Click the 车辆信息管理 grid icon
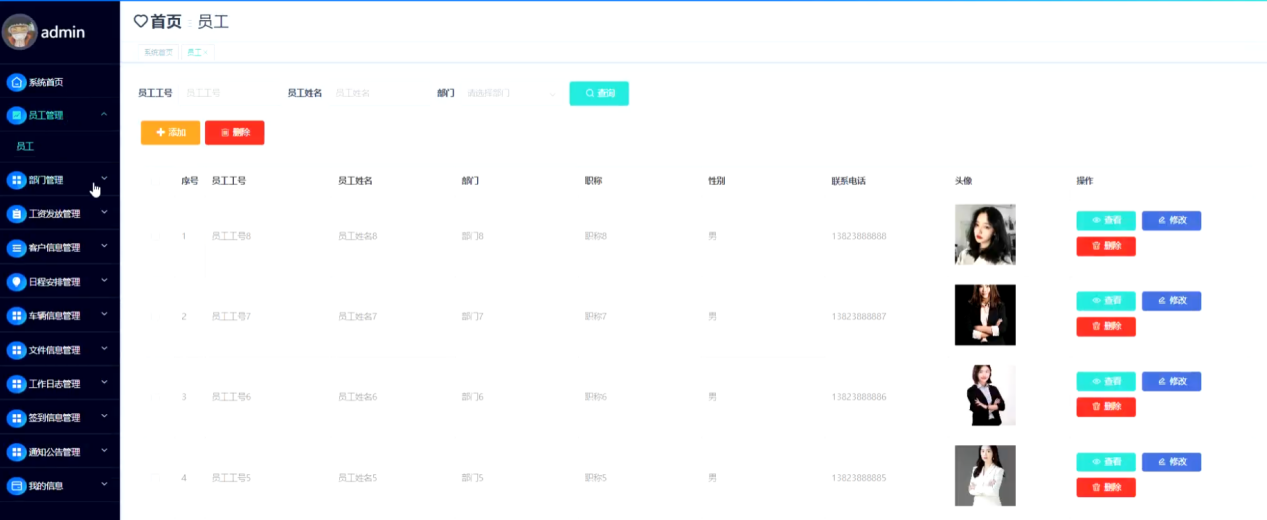The height and width of the screenshot is (520, 1267). [16, 316]
